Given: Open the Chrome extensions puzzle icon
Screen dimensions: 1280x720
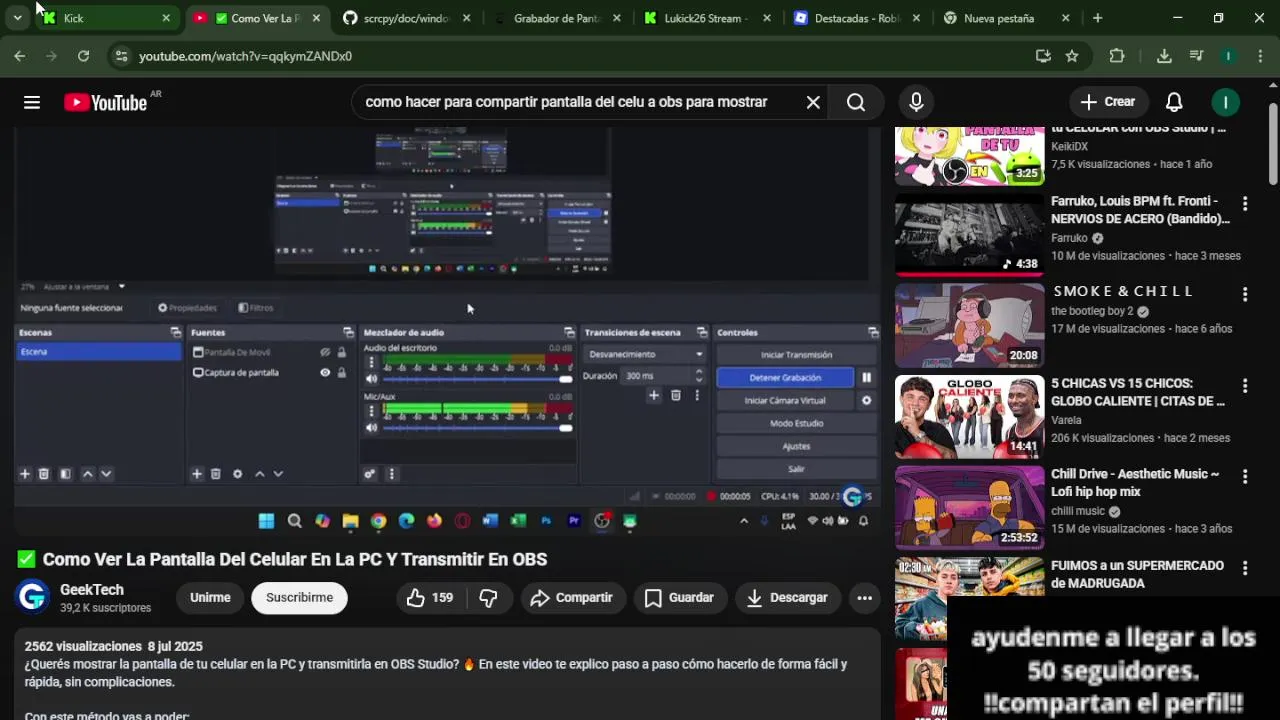Looking at the screenshot, I should (1117, 56).
